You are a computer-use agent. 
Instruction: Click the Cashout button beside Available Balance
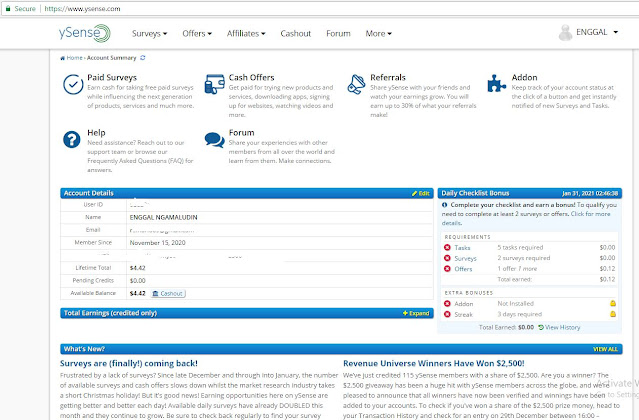point(168,293)
